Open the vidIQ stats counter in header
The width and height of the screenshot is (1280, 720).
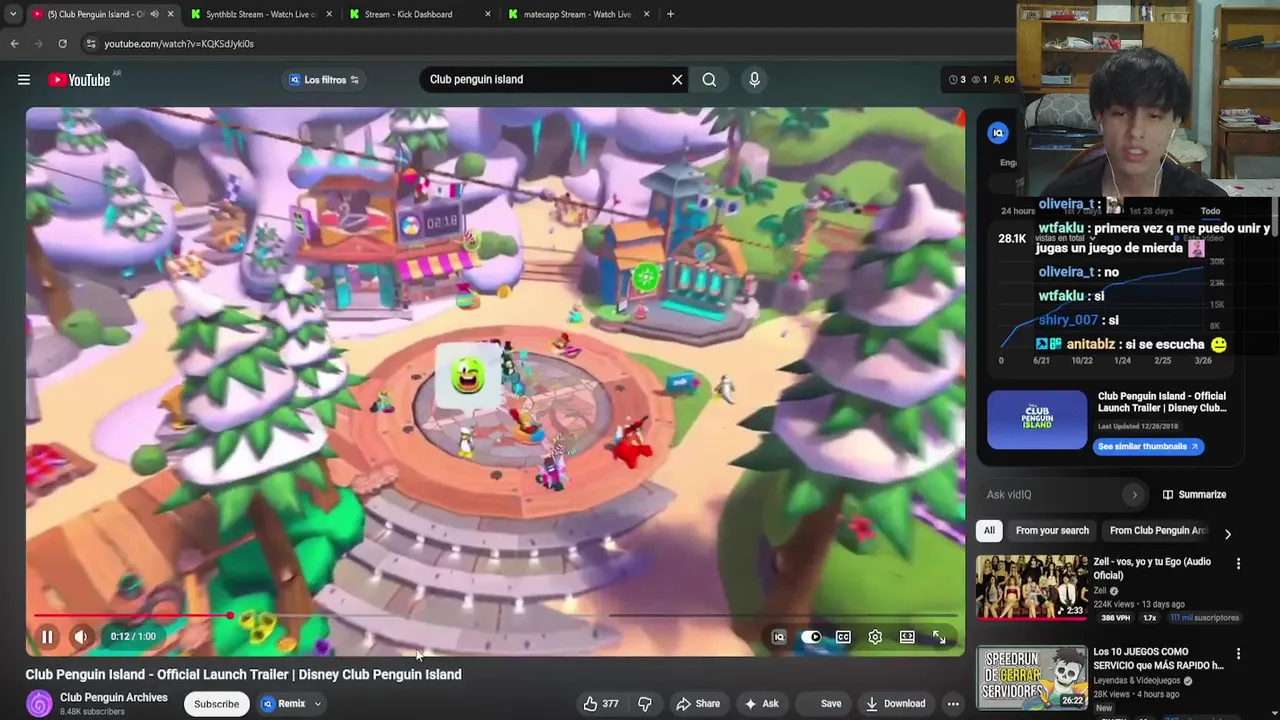tap(981, 80)
